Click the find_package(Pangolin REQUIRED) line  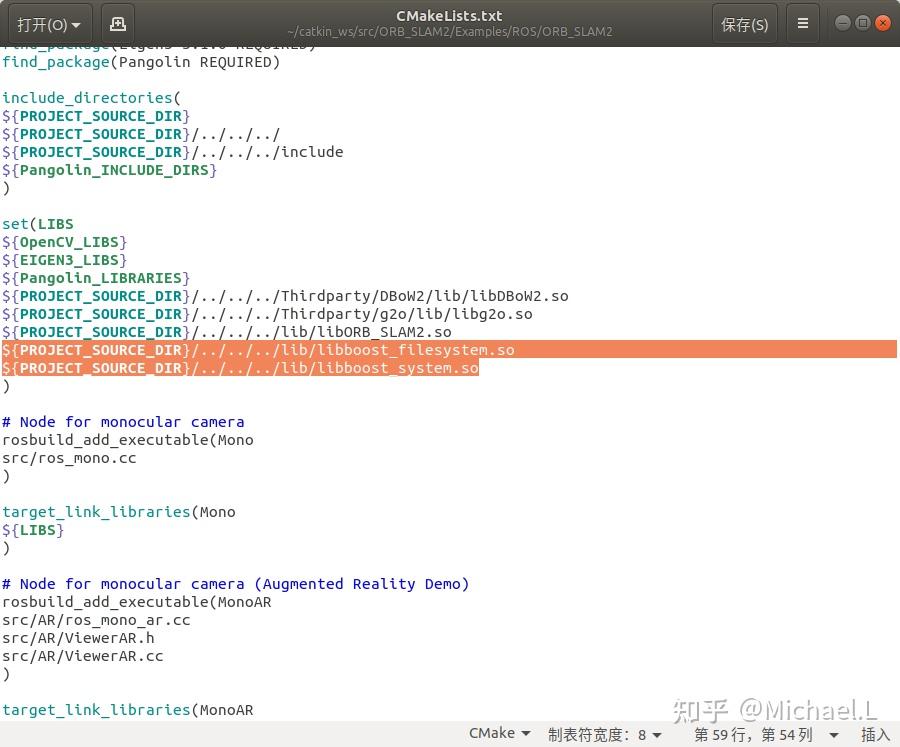click(141, 62)
